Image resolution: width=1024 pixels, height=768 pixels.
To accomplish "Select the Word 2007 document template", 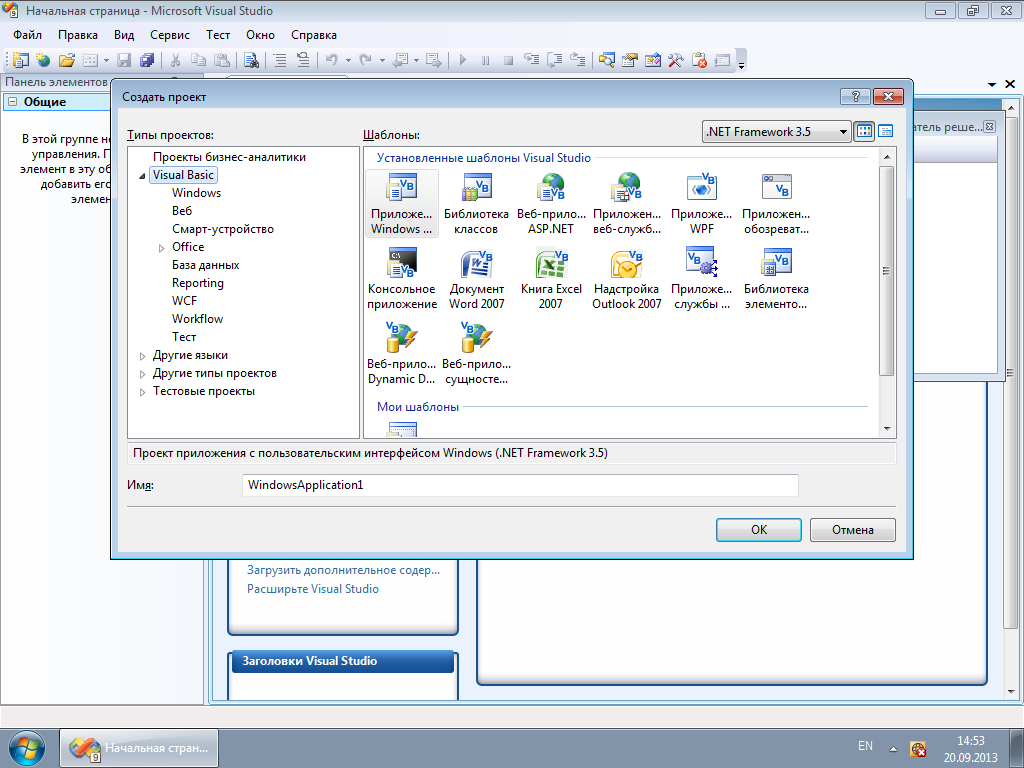I will point(476,278).
